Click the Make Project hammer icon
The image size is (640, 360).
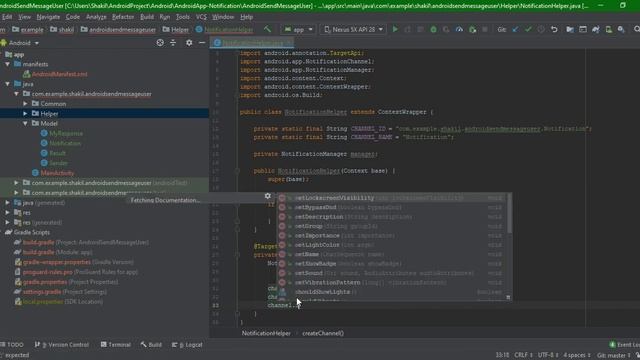[x=267, y=29]
